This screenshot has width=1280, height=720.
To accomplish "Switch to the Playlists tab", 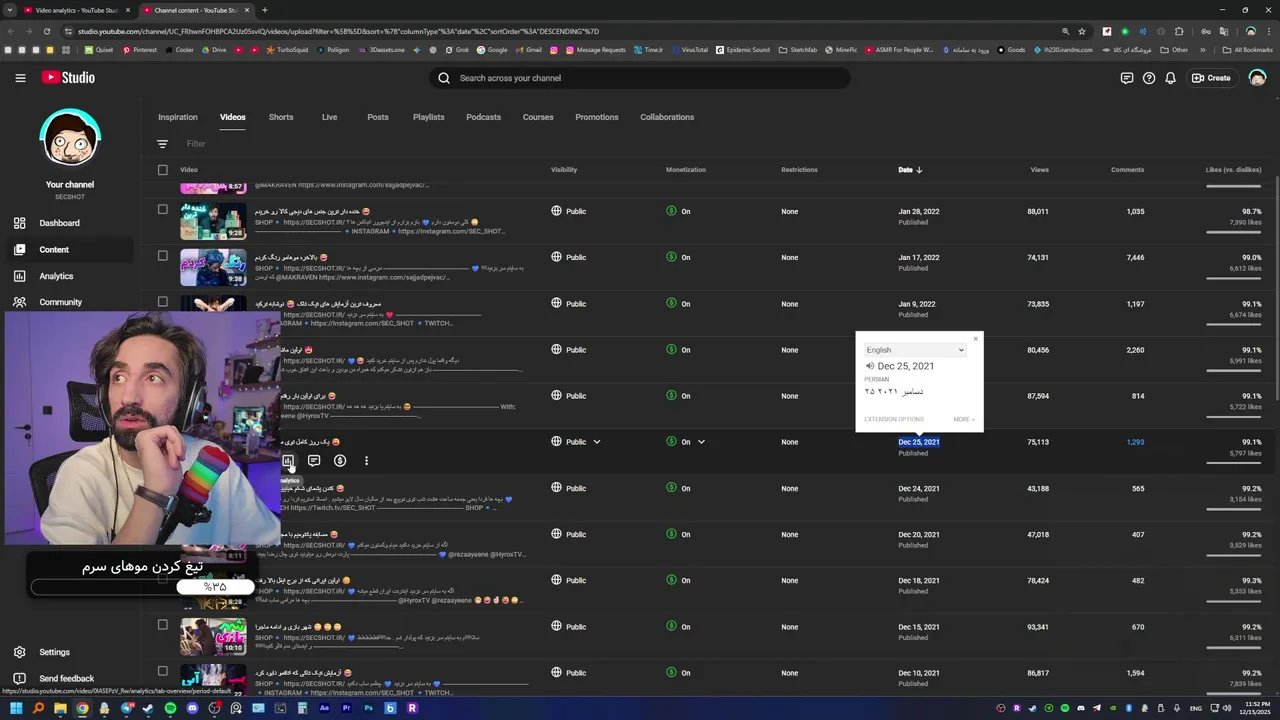I will tap(429, 117).
